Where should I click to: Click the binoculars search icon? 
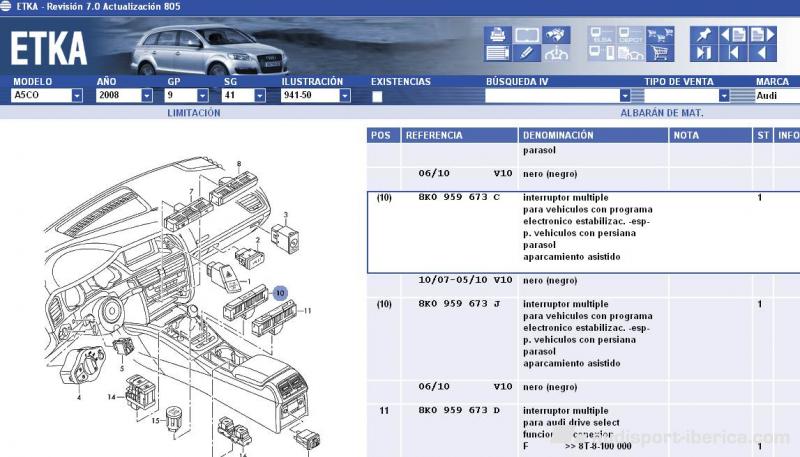(x=556, y=35)
